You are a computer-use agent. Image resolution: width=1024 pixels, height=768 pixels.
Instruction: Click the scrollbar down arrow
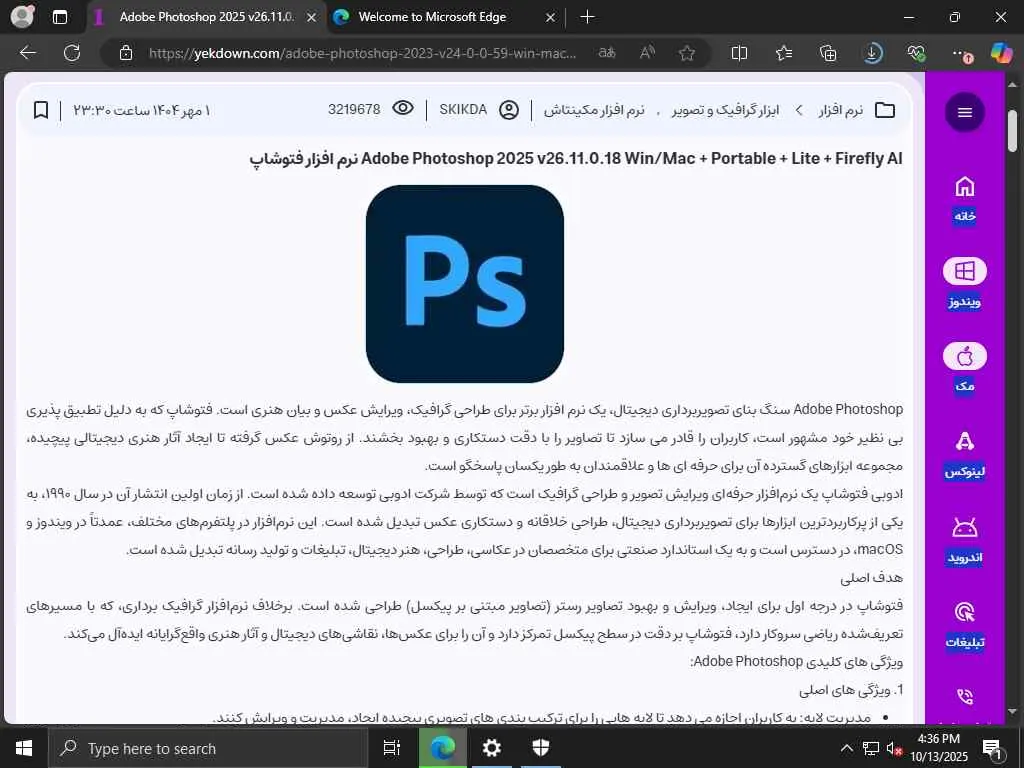pyautogui.click(x=1012, y=711)
